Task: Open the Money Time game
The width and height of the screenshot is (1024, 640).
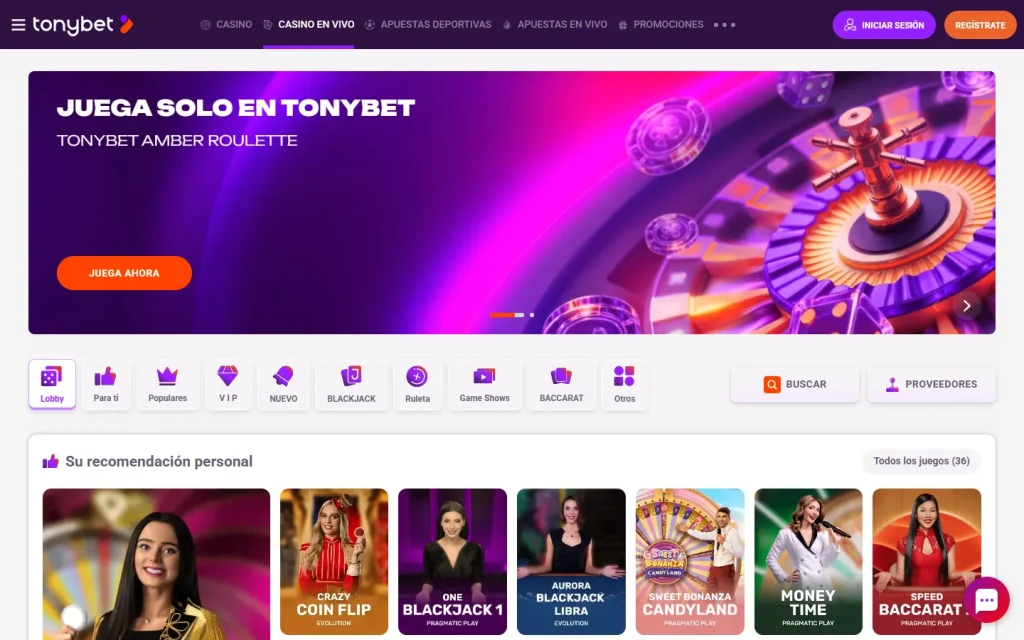Action: [x=808, y=562]
